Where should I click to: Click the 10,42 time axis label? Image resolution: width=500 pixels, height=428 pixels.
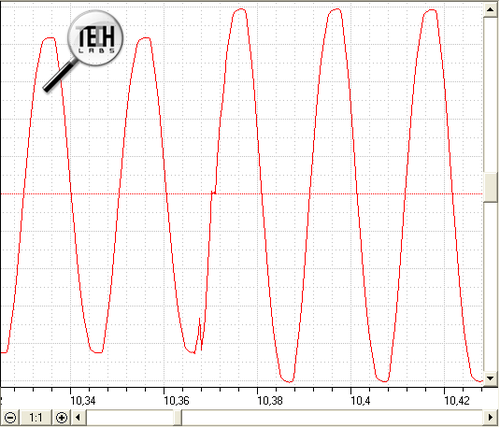[x=457, y=400]
